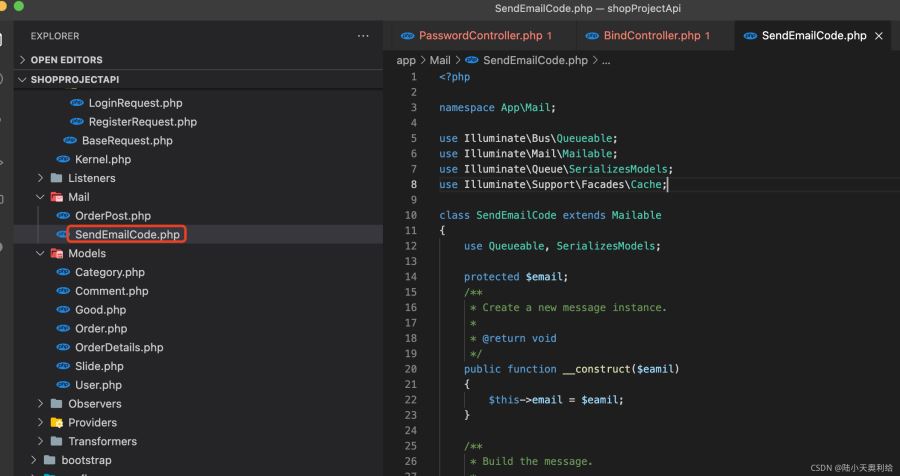Click the Providers folder icon
The width and height of the screenshot is (900, 476).
[x=56, y=423]
